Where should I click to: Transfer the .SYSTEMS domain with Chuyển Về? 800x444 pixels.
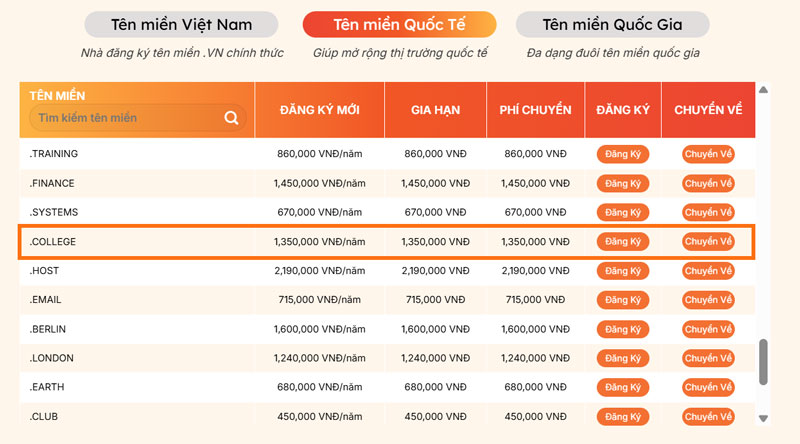tap(708, 213)
